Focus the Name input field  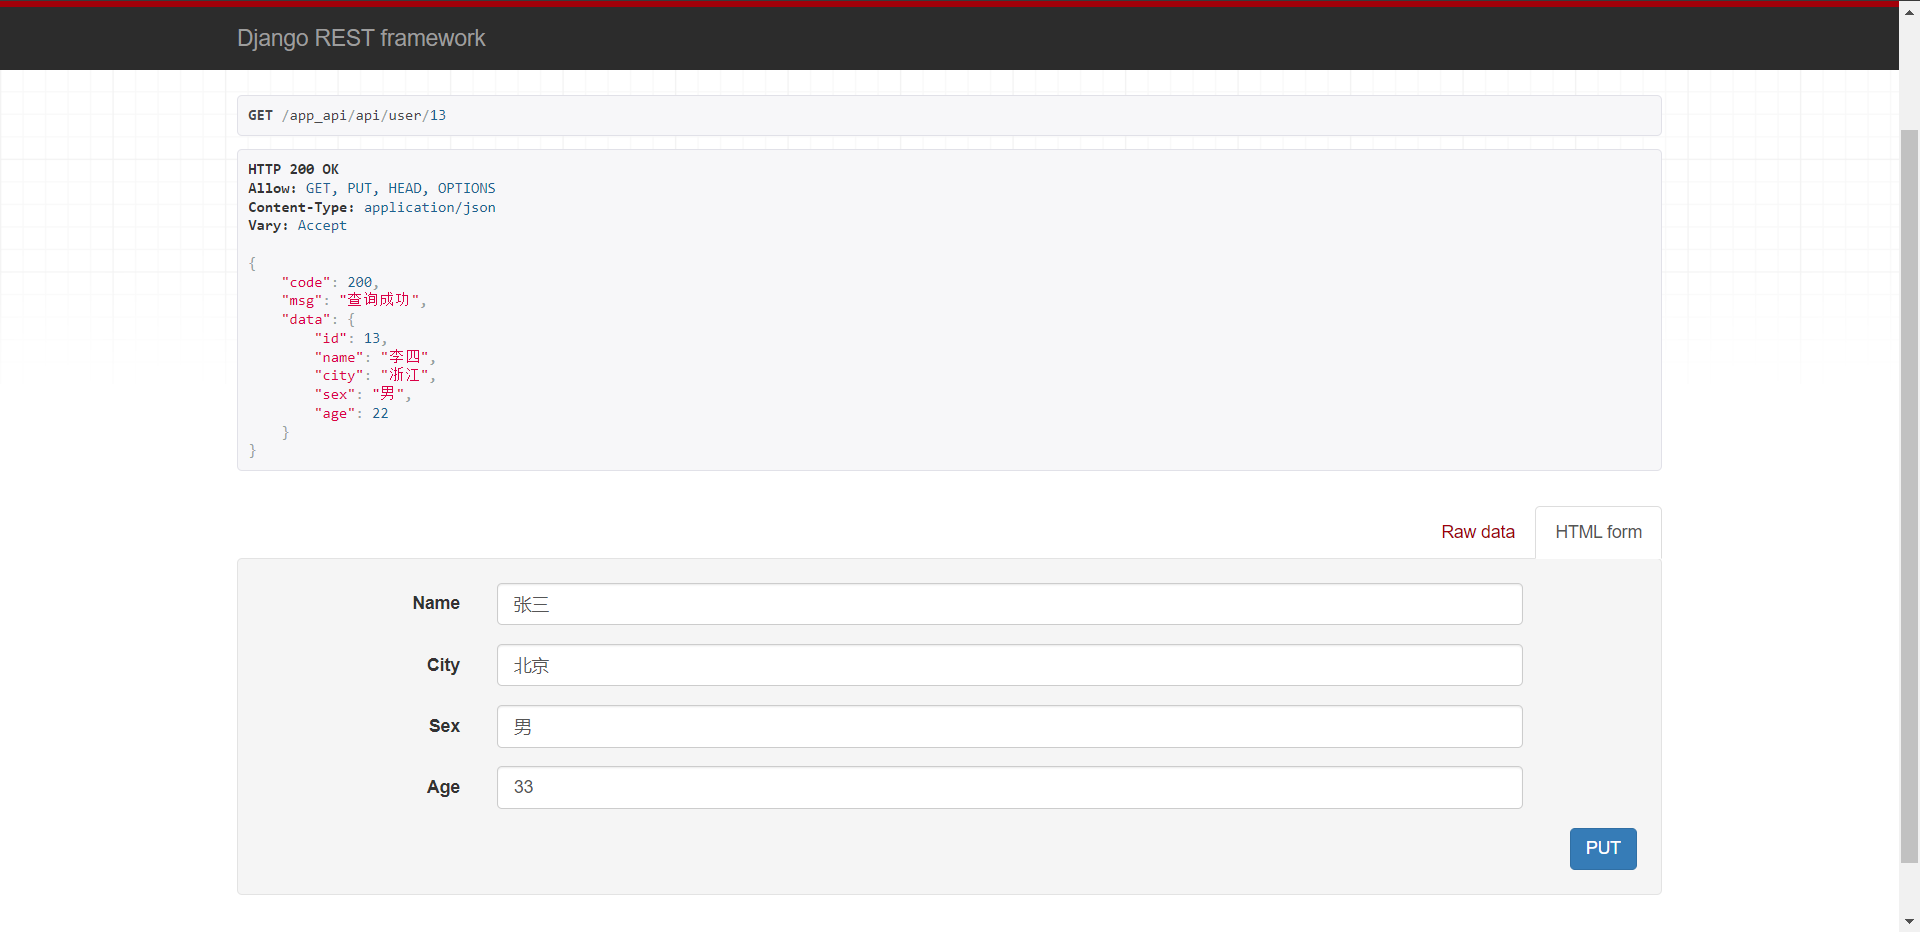coord(1009,604)
